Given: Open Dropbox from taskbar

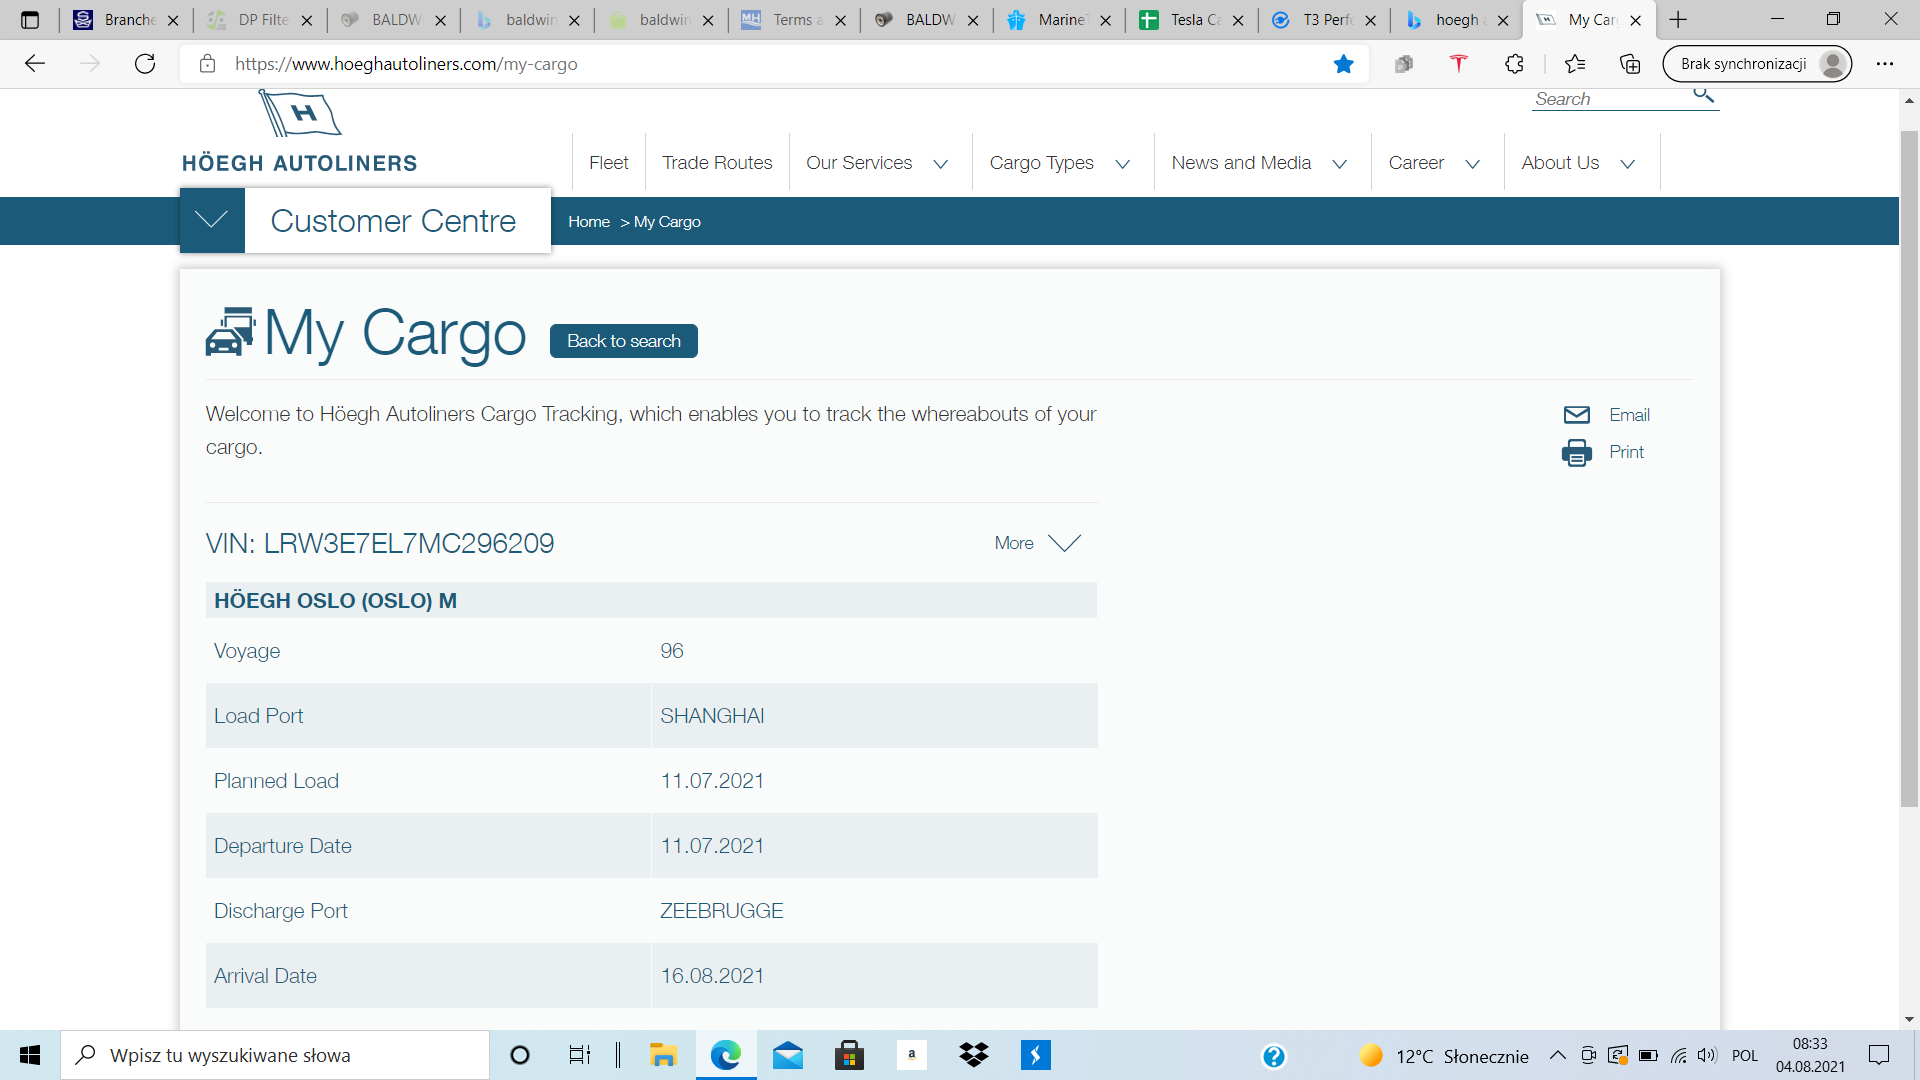Looking at the screenshot, I should (x=973, y=1055).
